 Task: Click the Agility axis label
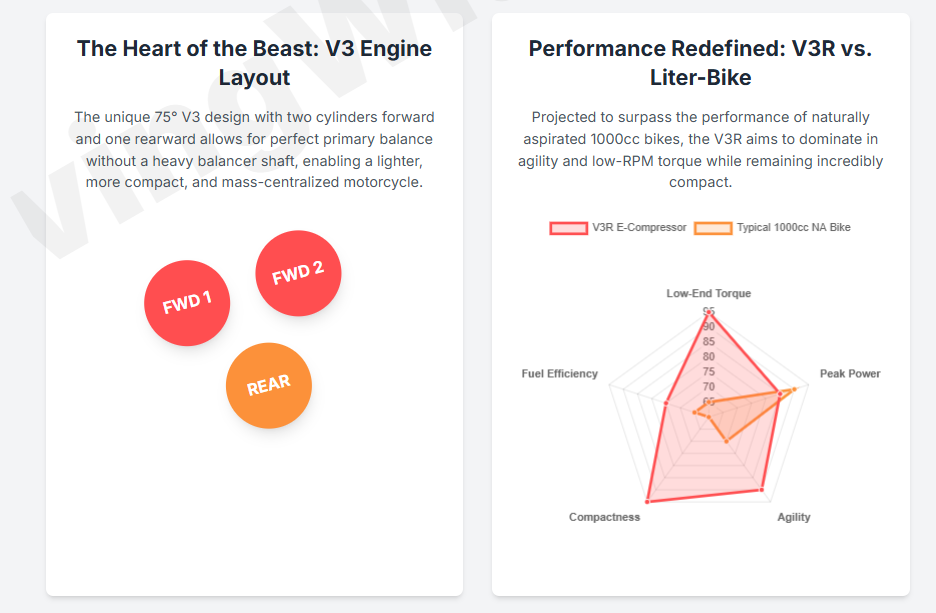[x=794, y=517]
